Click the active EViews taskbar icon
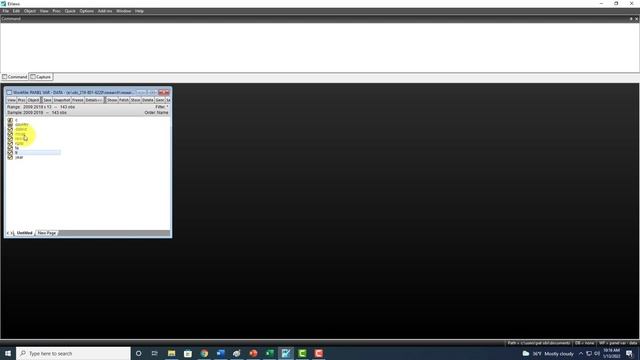Screen dimensions: 640x360 tap(286, 353)
